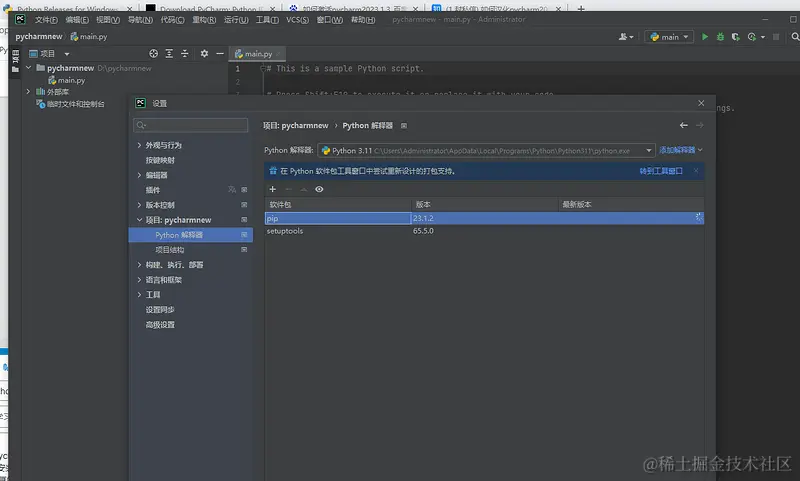Expand 构建、执行、部署 settings category

139,265
